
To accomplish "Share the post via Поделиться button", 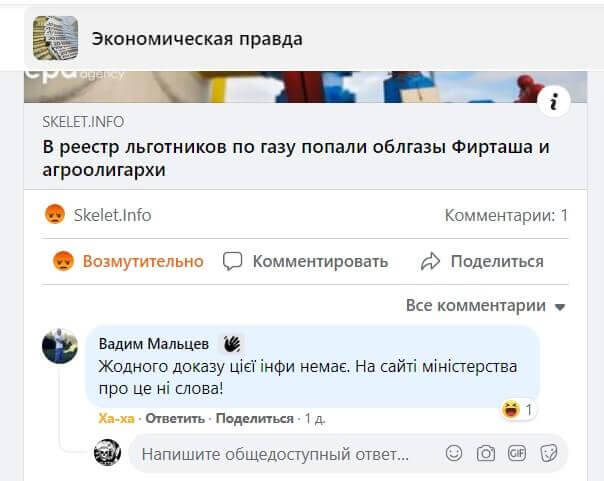I will 482,261.
